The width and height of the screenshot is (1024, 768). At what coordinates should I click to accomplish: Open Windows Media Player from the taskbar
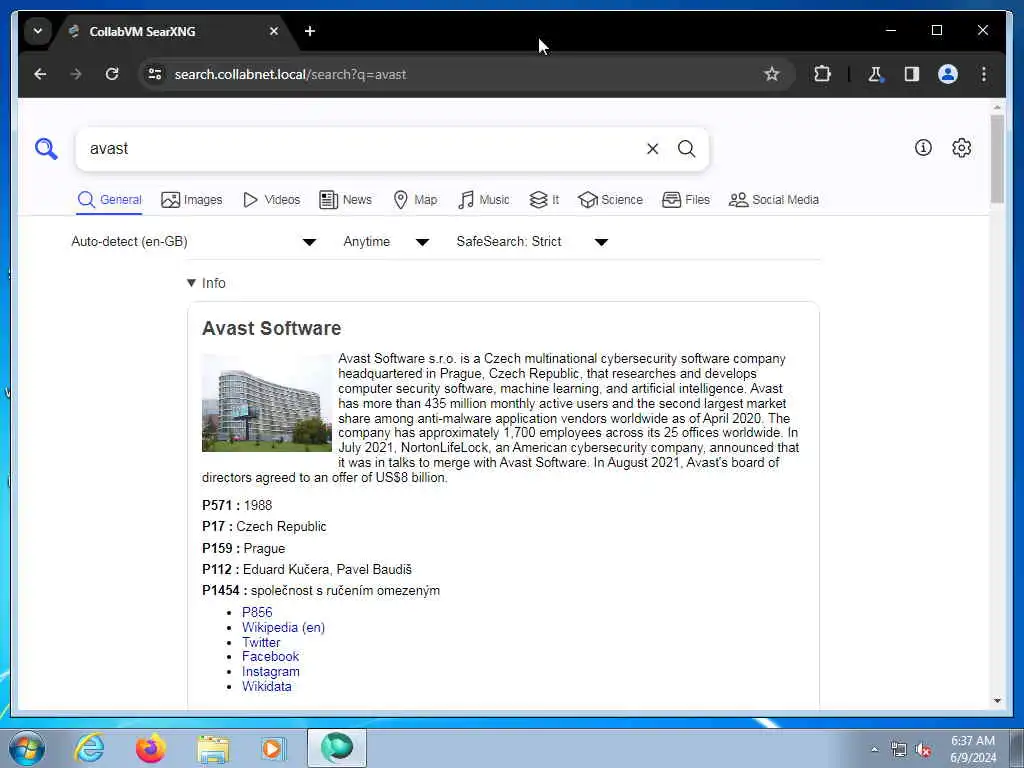[x=273, y=748]
